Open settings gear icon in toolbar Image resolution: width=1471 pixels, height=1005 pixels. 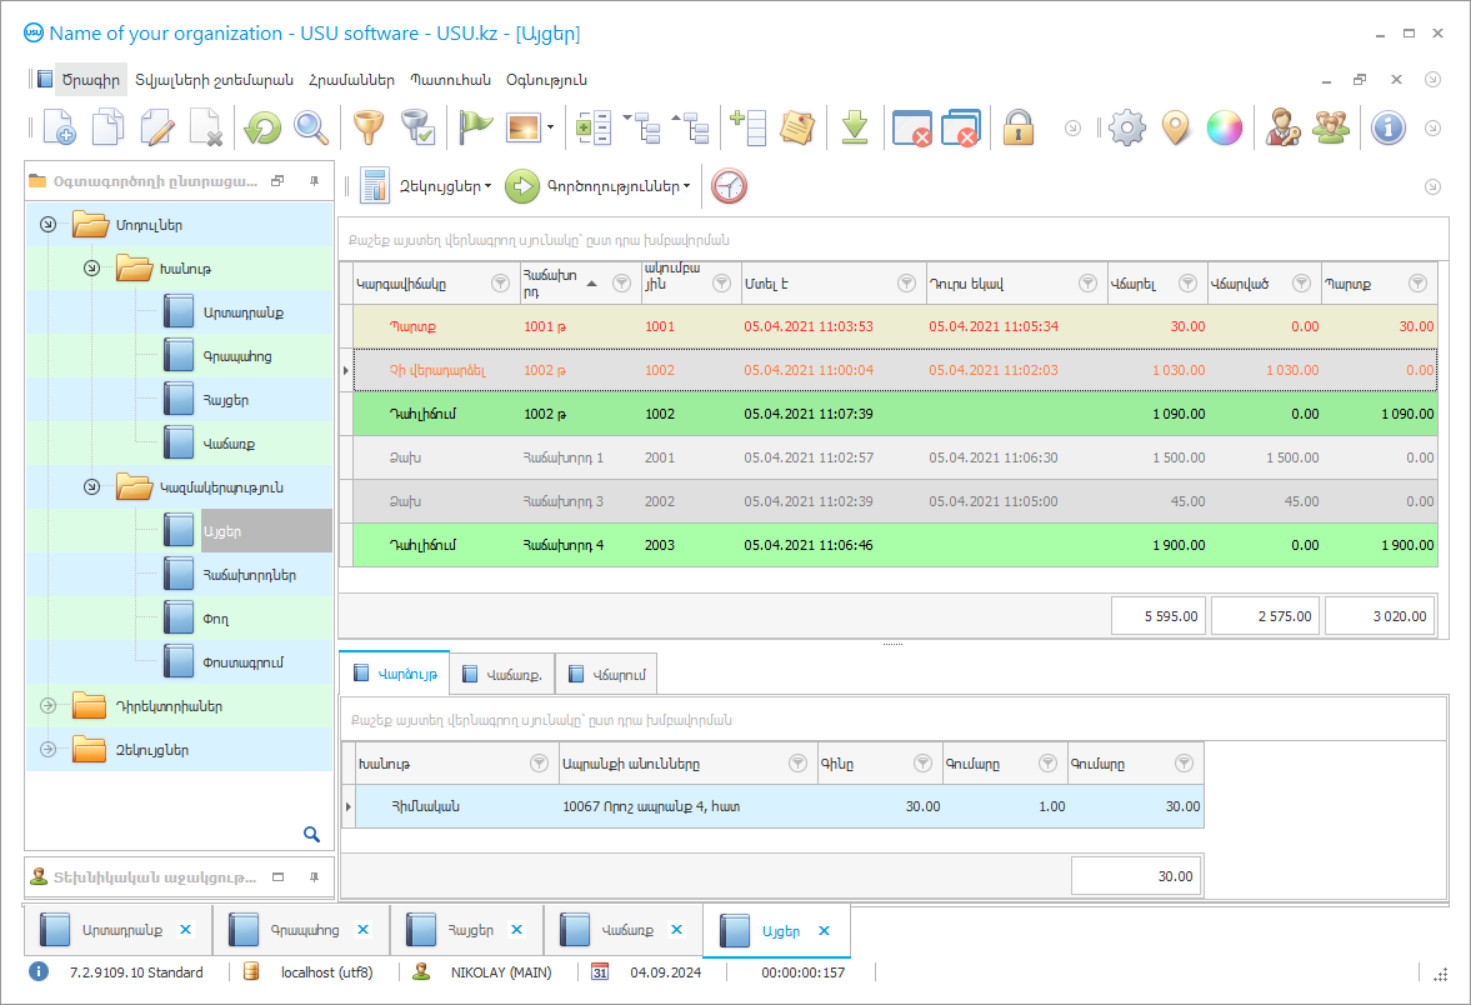1127,128
